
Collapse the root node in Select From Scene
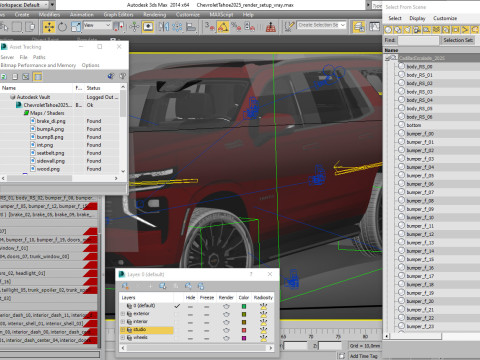click(x=387, y=58)
